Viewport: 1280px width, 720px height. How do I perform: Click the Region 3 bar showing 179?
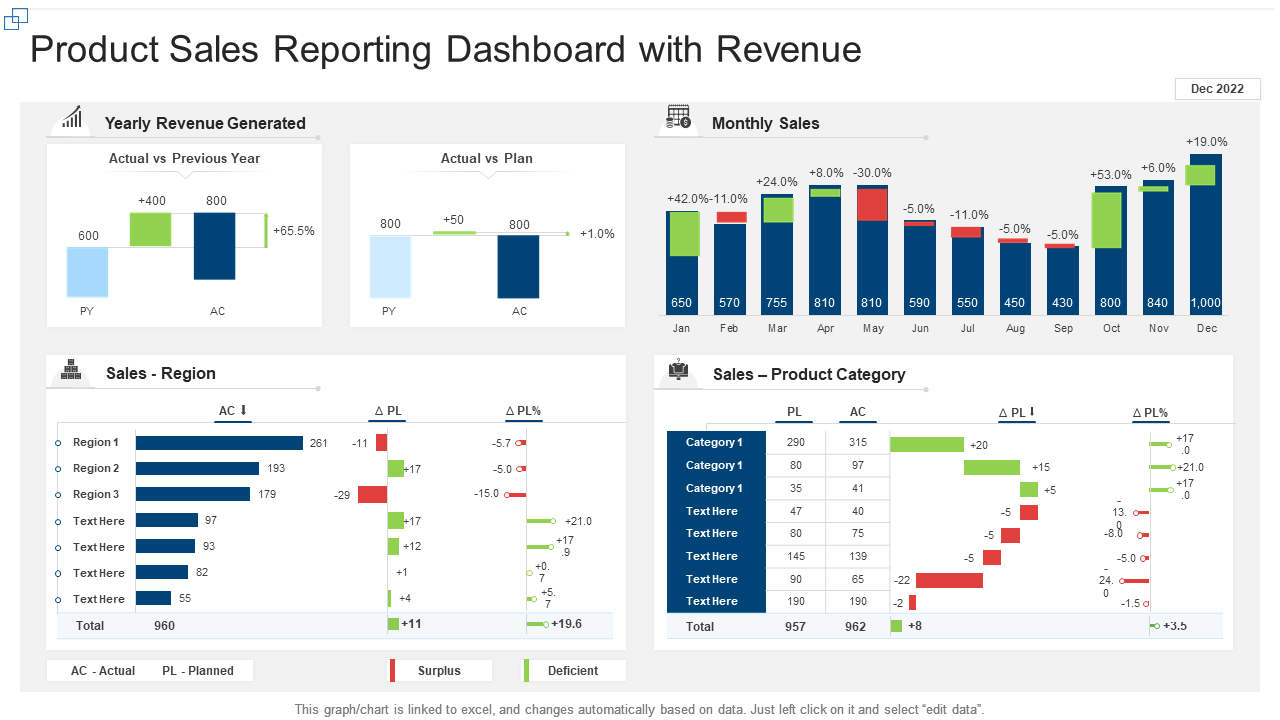click(x=193, y=494)
